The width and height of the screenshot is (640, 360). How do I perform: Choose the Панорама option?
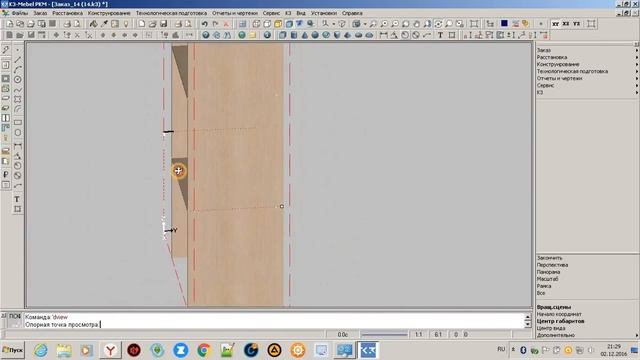(x=548, y=272)
